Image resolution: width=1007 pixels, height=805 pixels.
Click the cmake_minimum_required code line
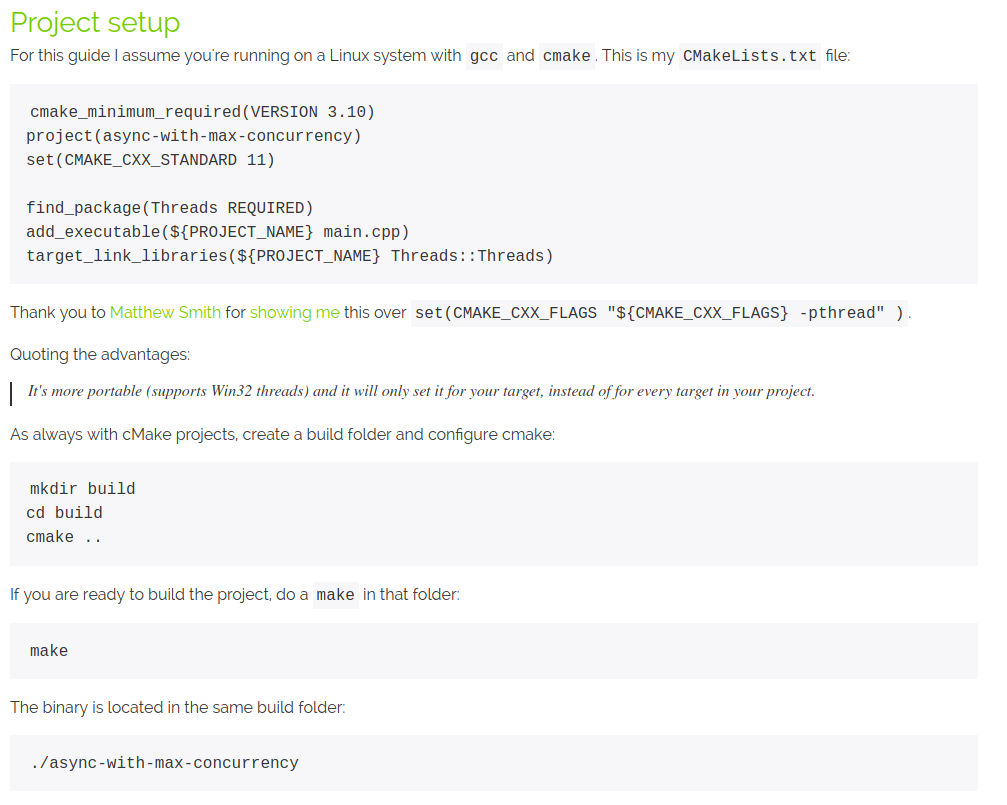click(x=202, y=112)
